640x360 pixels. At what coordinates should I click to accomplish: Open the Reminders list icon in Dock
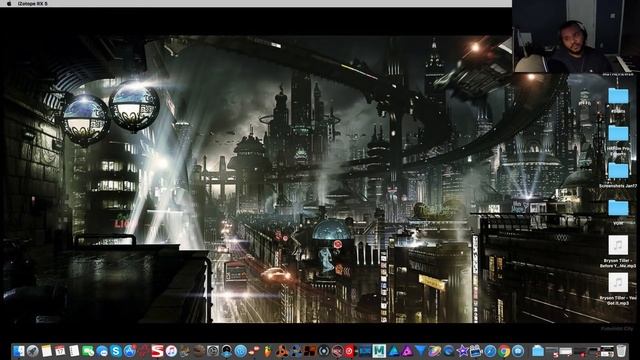[x=74, y=351]
